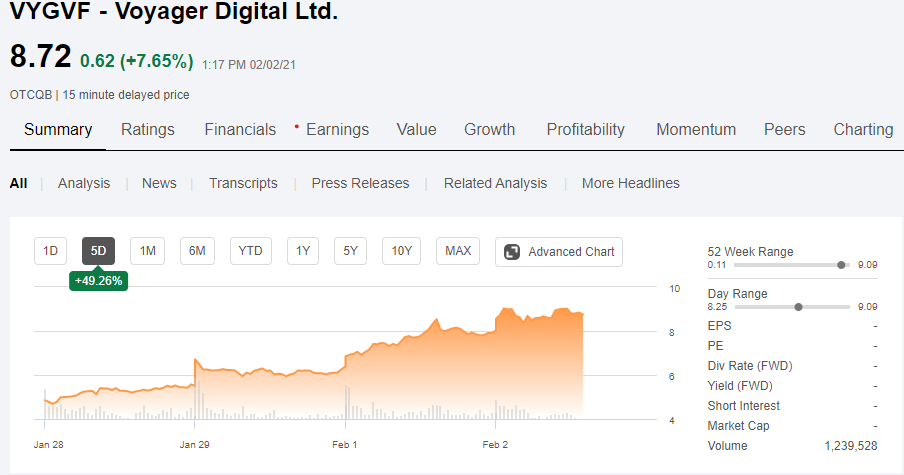The height and width of the screenshot is (475, 904).
Task: Click the PE label
Action: click(715, 346)
